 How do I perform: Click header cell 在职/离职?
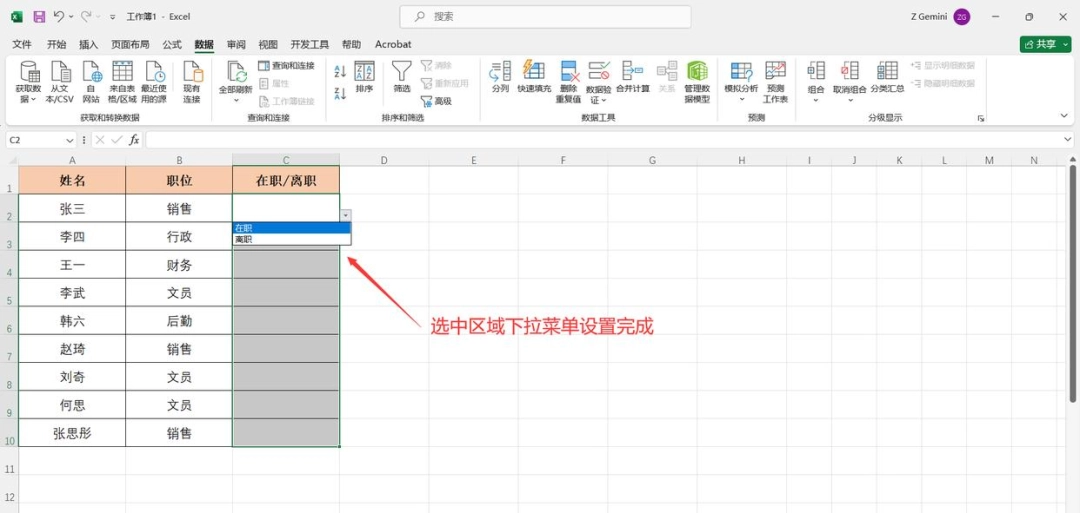pos(286,180)
